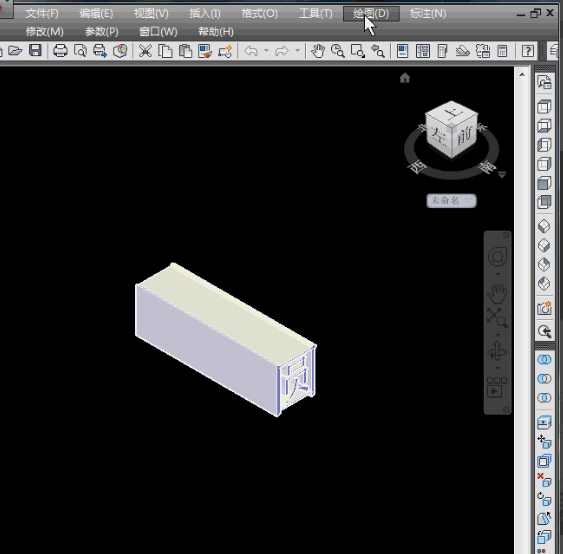Viewport: 563px width, 554px height.
Task: Expand the undo history dropdown arrow
Action: 266,51
